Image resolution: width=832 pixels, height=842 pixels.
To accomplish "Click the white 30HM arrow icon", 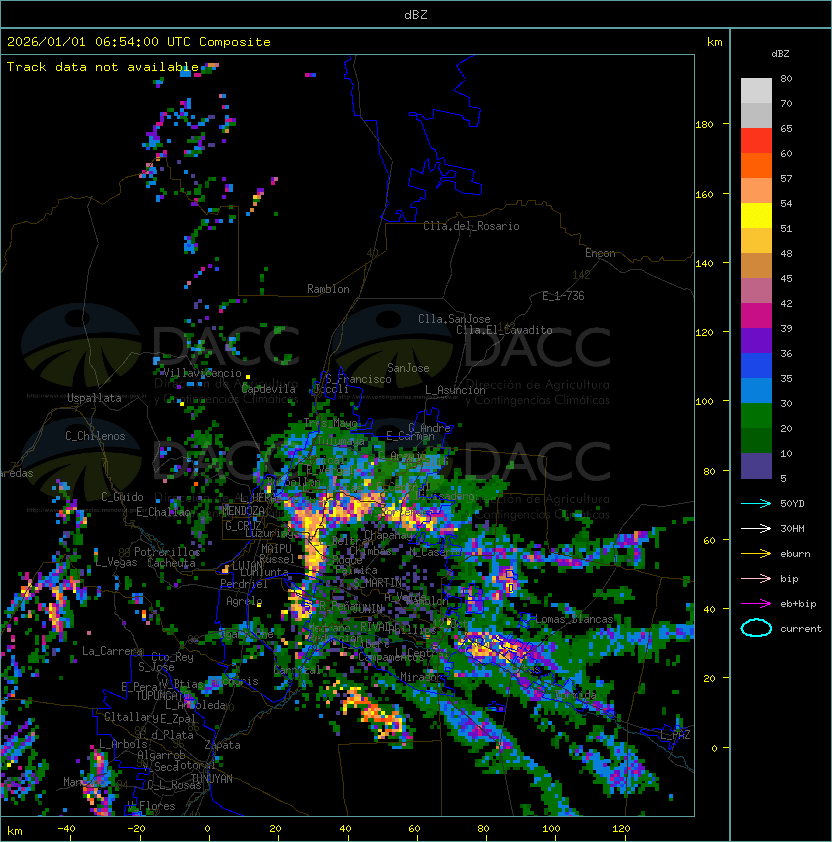I will click(756, 528).
